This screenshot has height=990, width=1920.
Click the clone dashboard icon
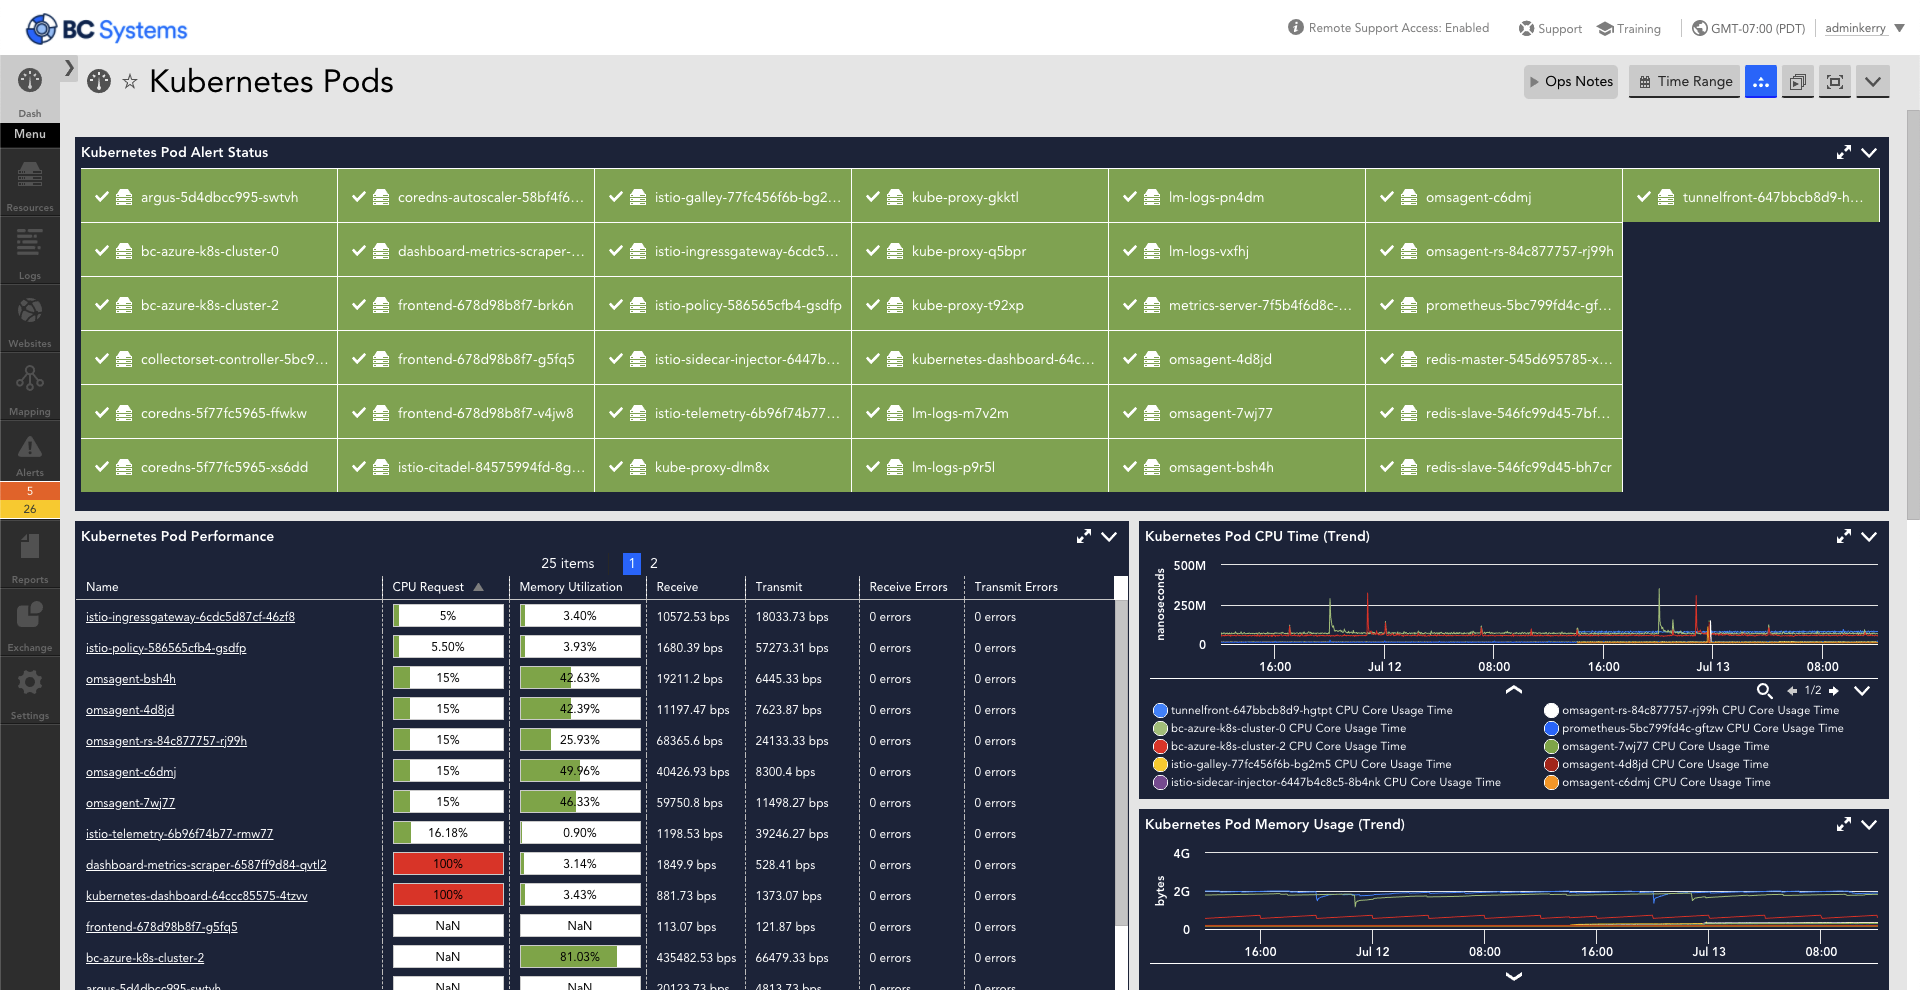(1798, 82)
